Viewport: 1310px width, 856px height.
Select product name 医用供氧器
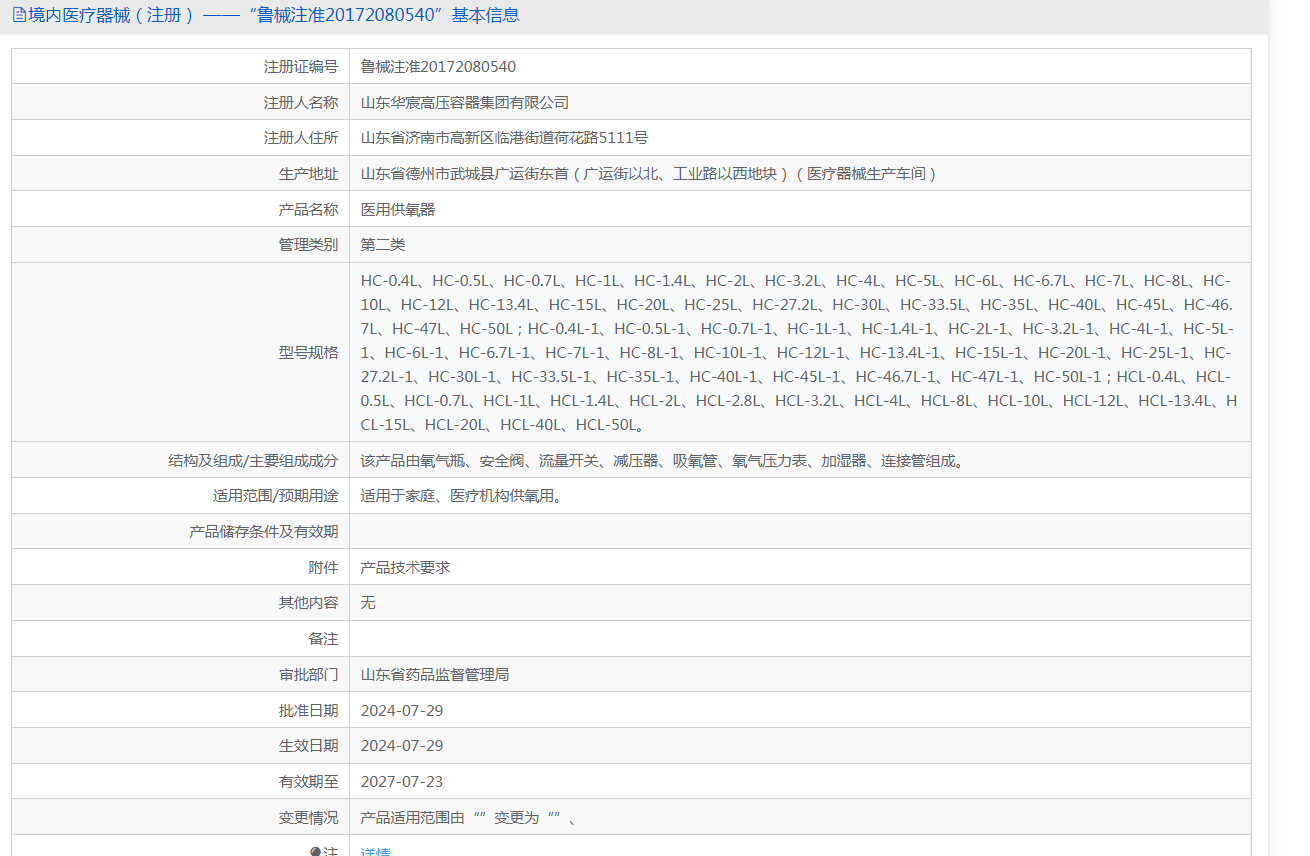point(398,210)
